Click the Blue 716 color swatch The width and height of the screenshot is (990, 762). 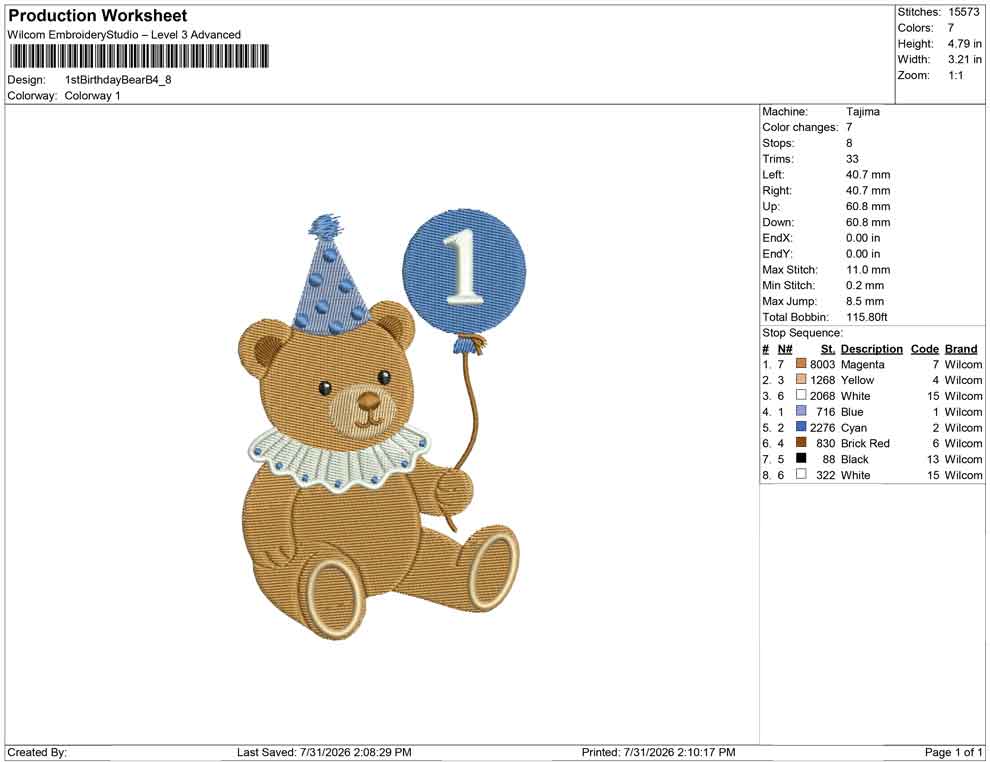(x=801, y=411)
